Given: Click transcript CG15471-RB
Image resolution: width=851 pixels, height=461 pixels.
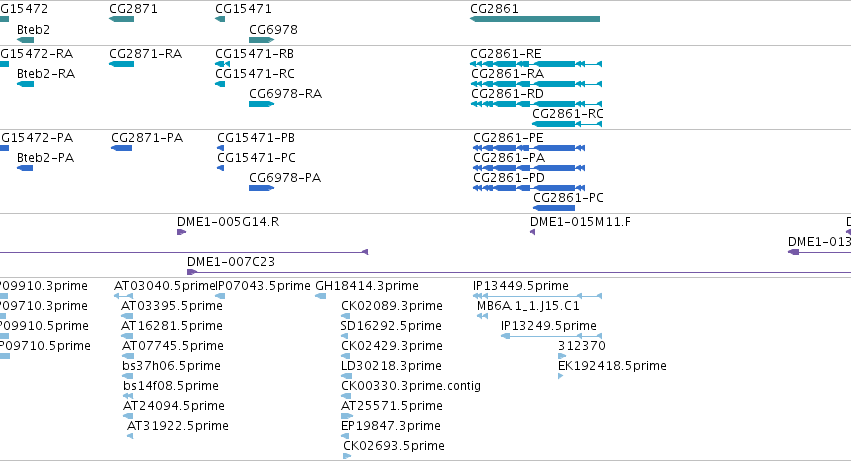Looking at the screenshot, I should (255, 54).
